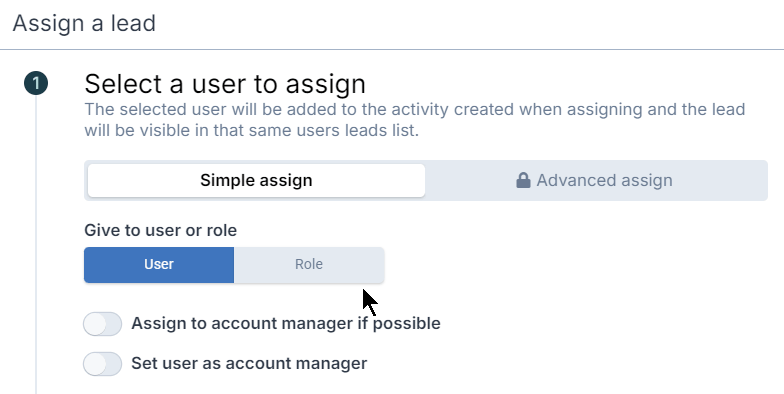Click the 'Assign a lead' dialog title
The image size is (784, 394).
[x=84, y=24]
